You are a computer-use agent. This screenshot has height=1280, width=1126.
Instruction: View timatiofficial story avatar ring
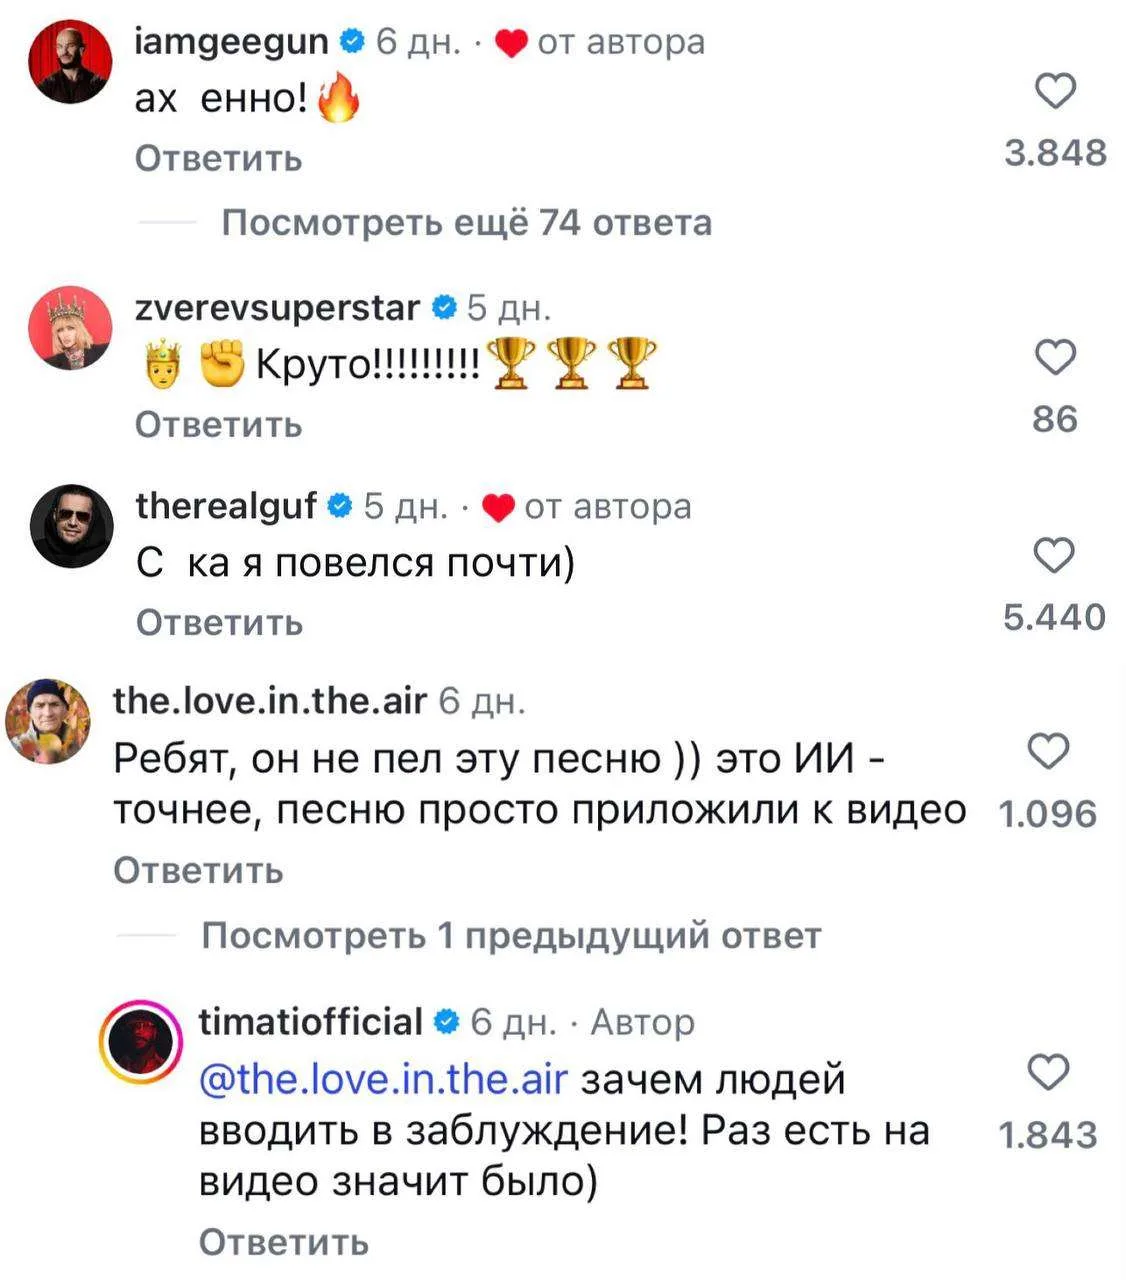140,1042
